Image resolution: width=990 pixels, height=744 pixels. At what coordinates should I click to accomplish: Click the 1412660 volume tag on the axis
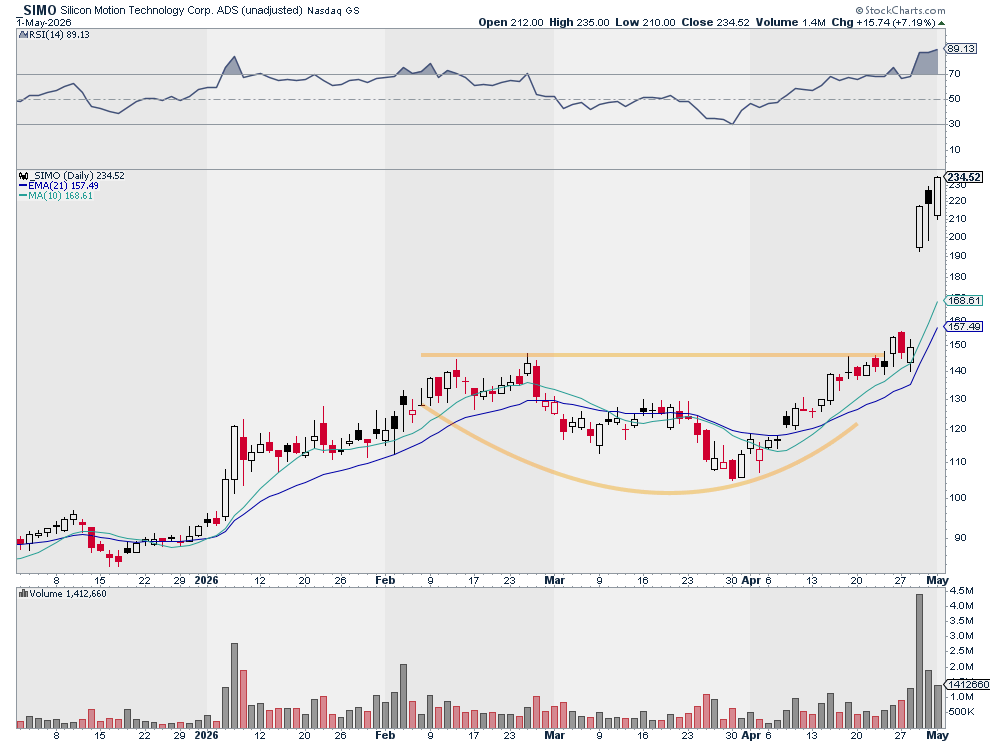pyautogui.click(x=967, y=684)
